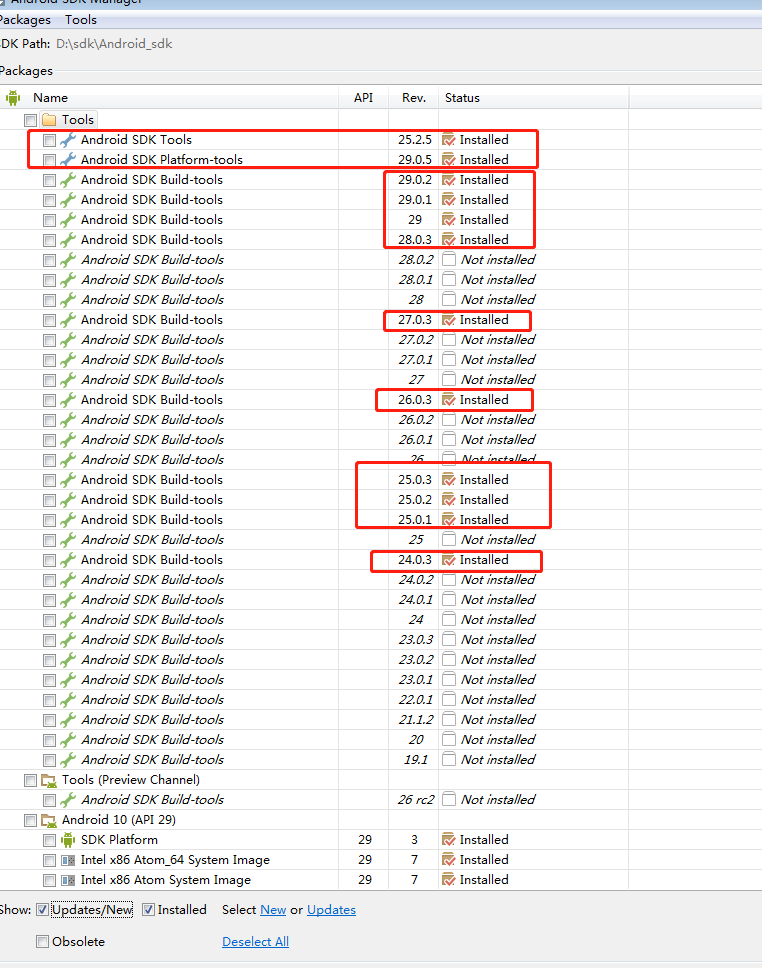Enable the Obsolete checkbox
The width and height of the screenshot is (762, 968).
tap(42, 942)
